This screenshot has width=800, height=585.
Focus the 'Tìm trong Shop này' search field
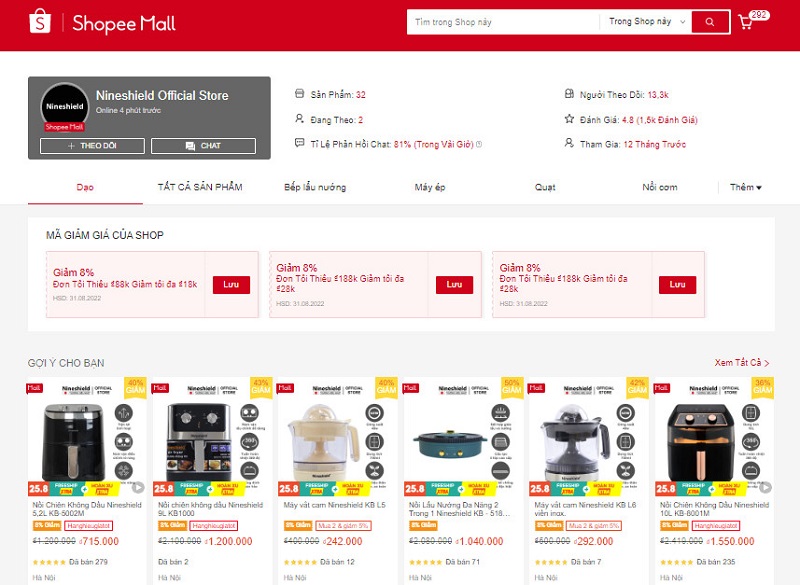[503, 22]
